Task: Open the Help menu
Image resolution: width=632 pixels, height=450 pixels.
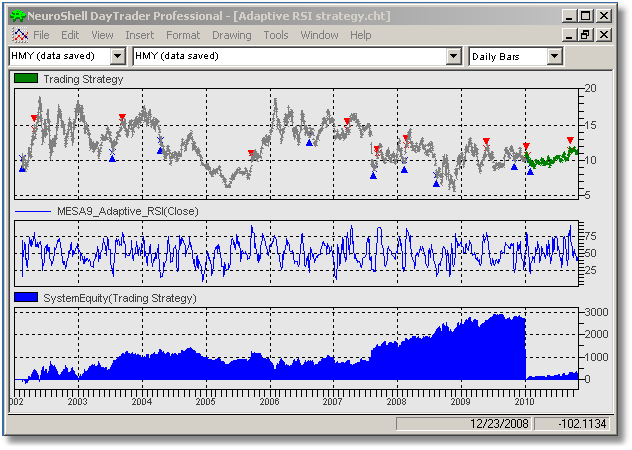Action: tap(360, 35)
